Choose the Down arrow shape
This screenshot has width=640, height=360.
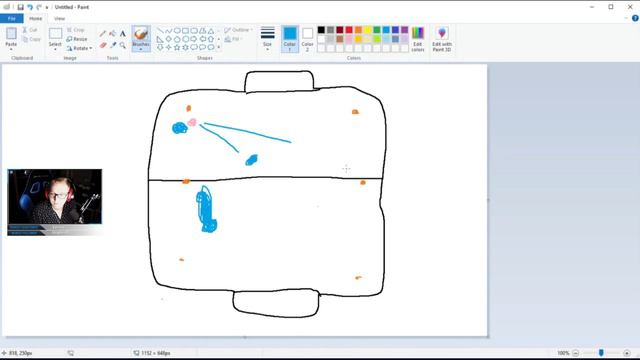pos(160,47)
